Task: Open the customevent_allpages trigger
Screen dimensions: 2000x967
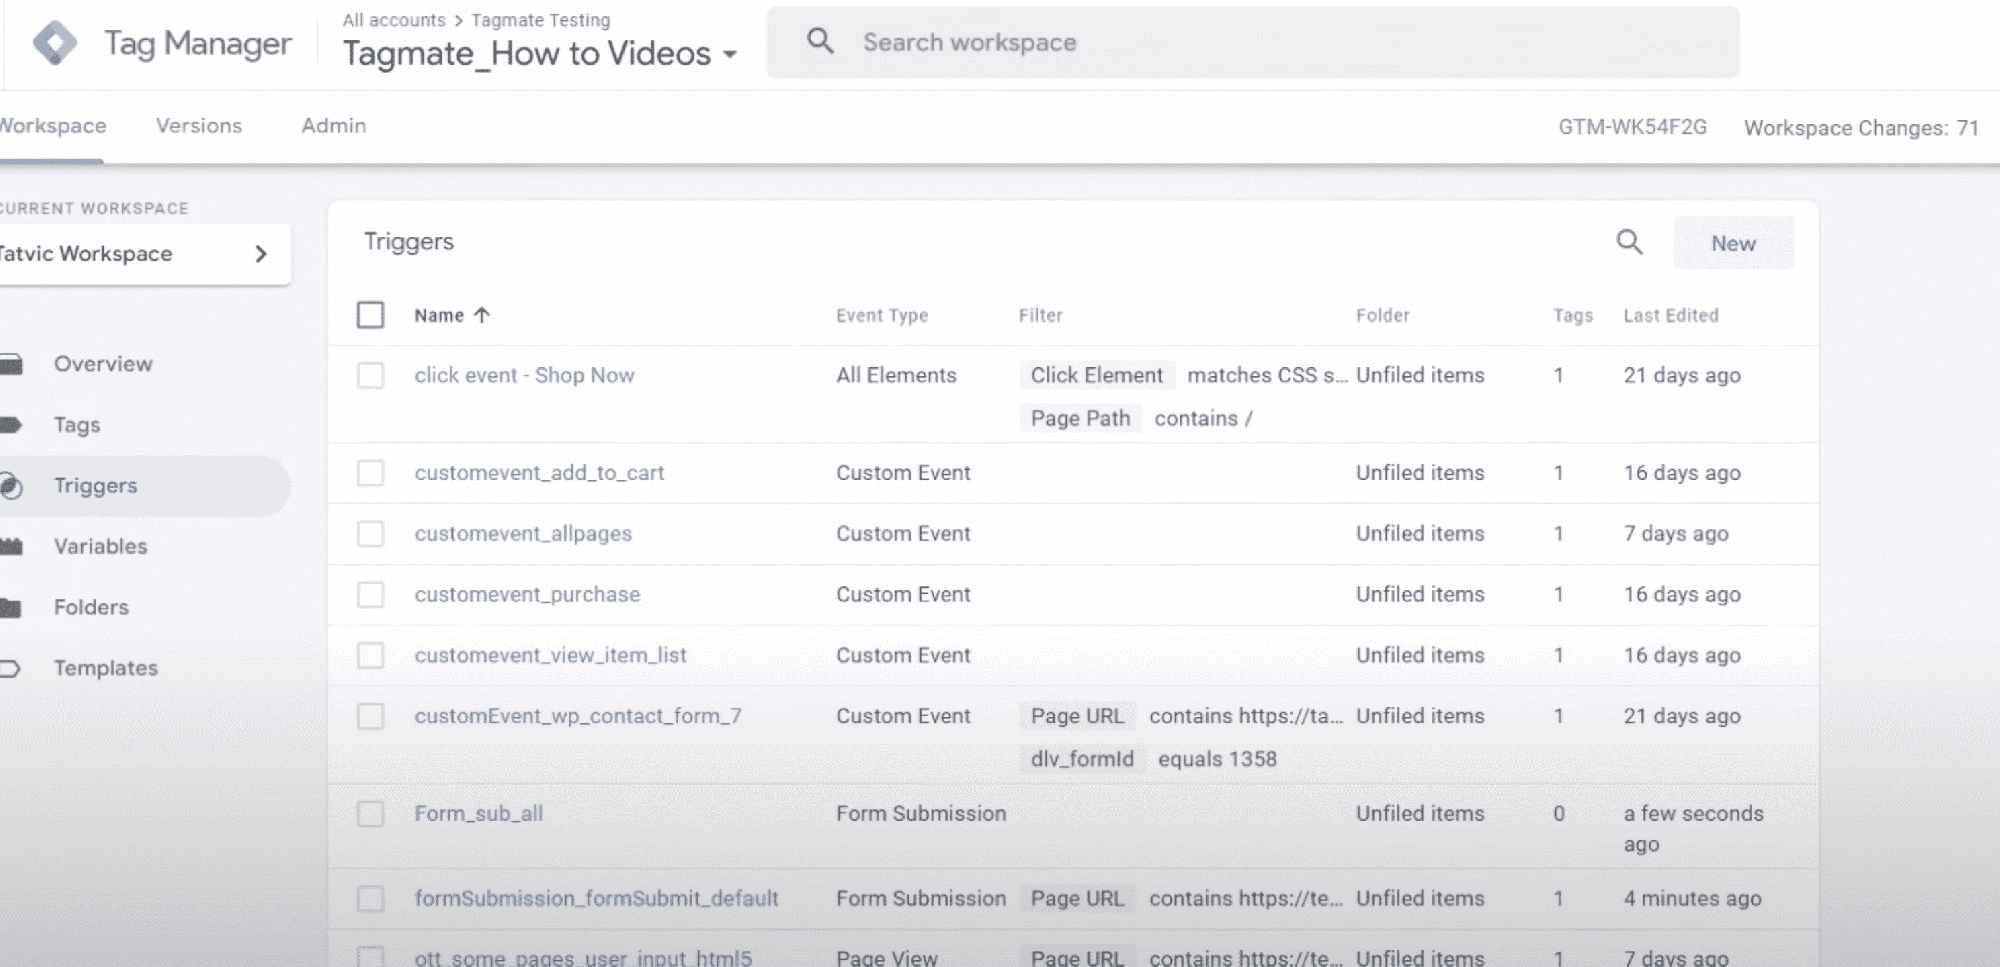Action: (x=523, y=534)
